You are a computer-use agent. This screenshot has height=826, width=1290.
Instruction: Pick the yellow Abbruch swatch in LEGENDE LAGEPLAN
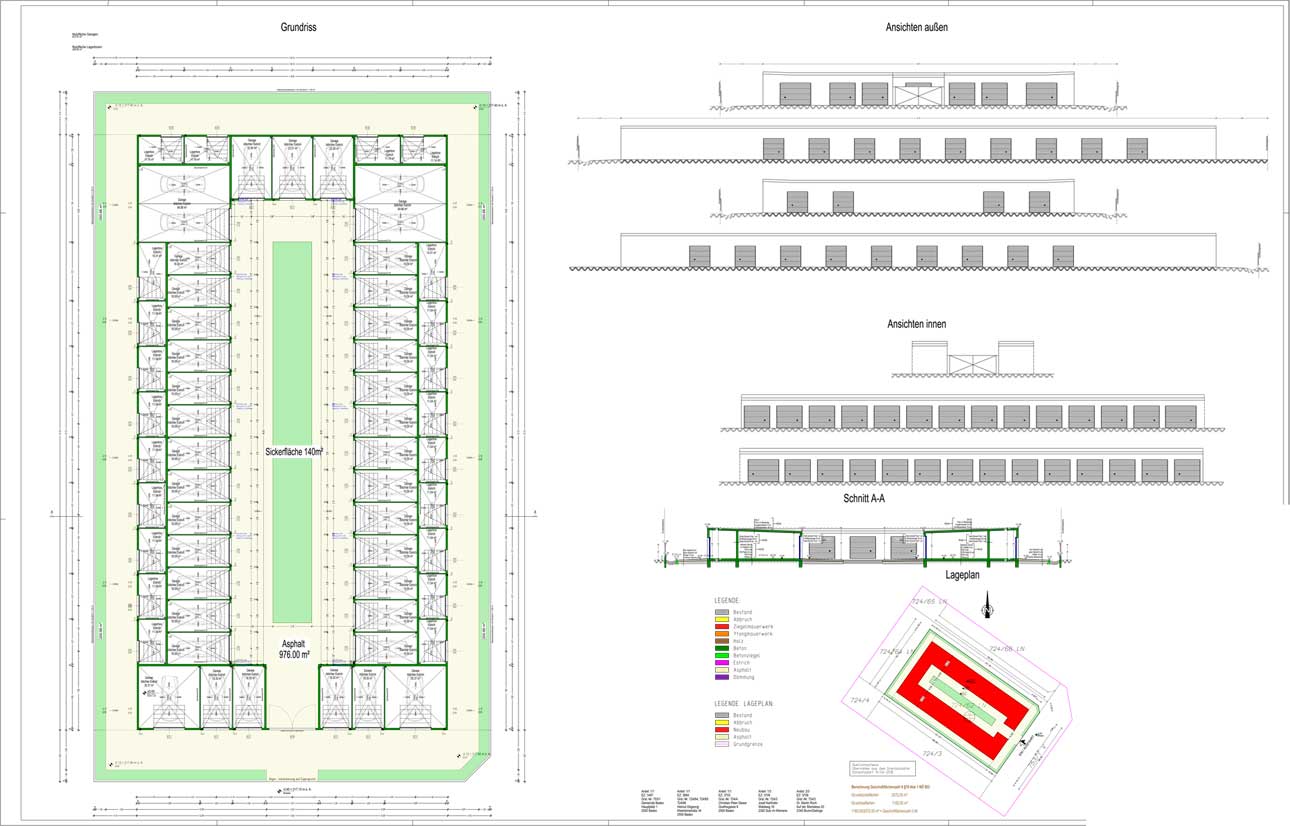coord(722,722)
